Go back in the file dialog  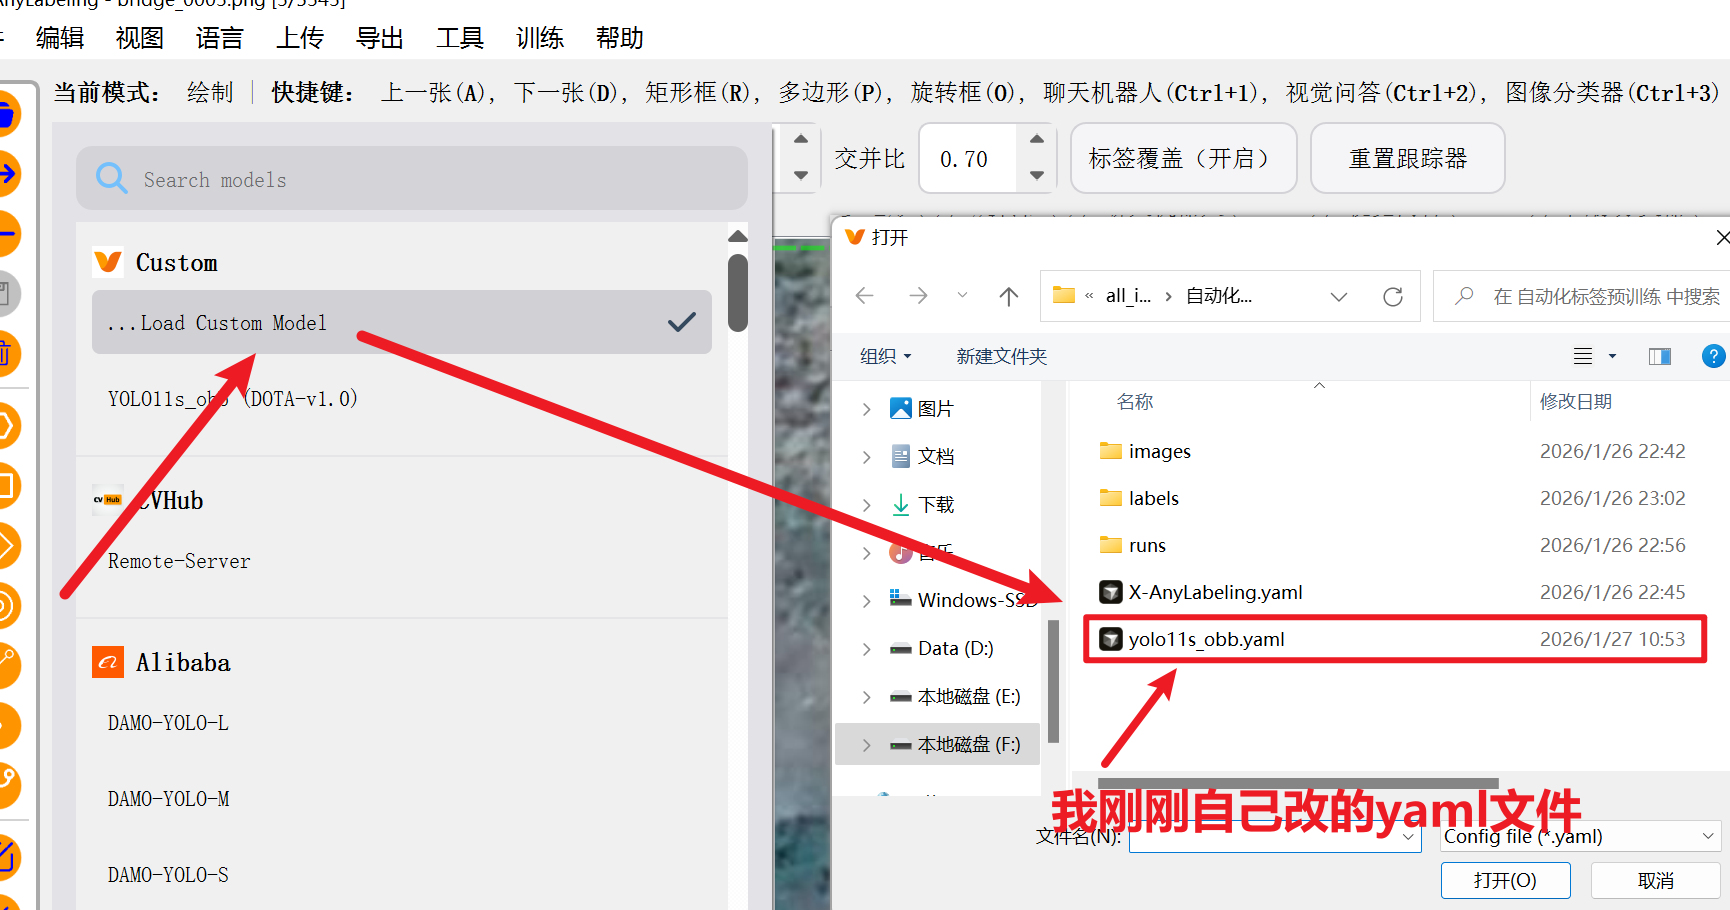click(x=865, y=296)
